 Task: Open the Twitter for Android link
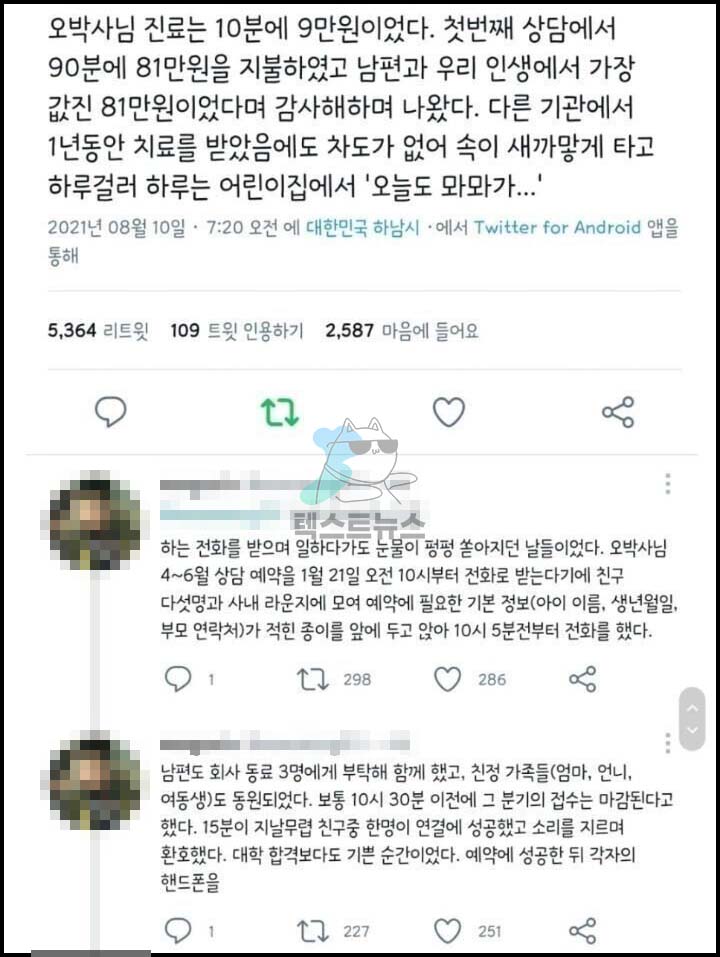pyautogui.click(x=558, y=228)
